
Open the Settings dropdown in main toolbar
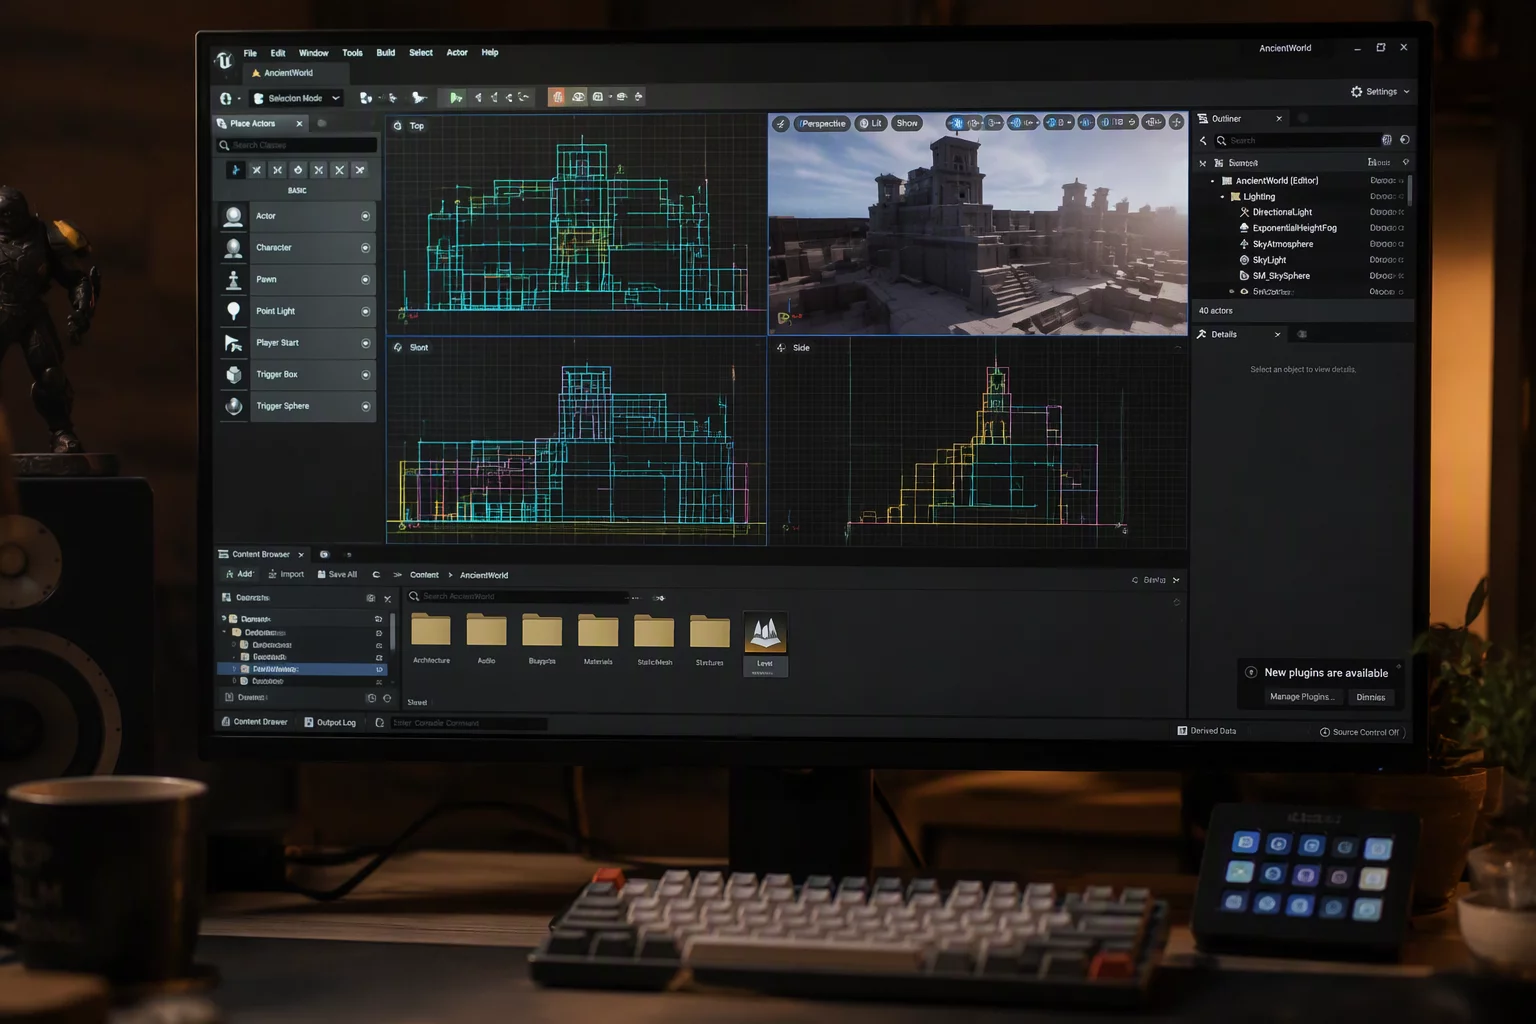(1380, 92)
